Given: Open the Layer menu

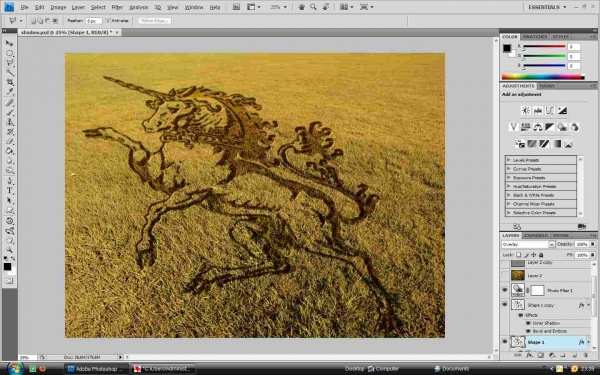Looking at the screenshot, I should (78, 7).
